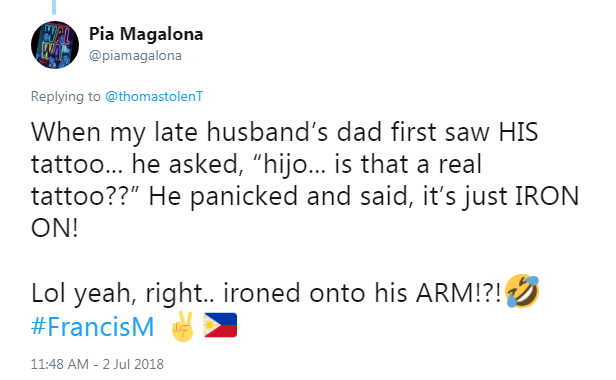The height and width of the screenshot is (380, 616).
Task: Open the #FrancisM hashtag
Action: (93, 327)
